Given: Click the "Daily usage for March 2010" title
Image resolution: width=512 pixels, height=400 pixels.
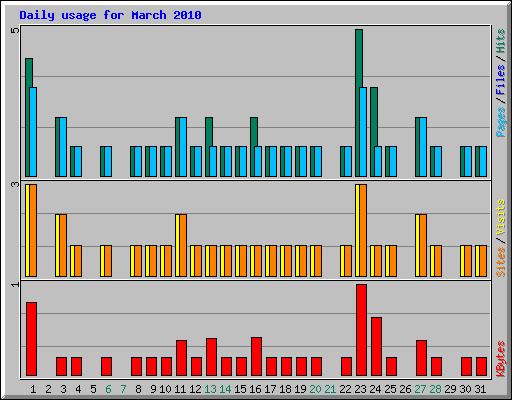Looking at the screenshot, I should 110,16.
